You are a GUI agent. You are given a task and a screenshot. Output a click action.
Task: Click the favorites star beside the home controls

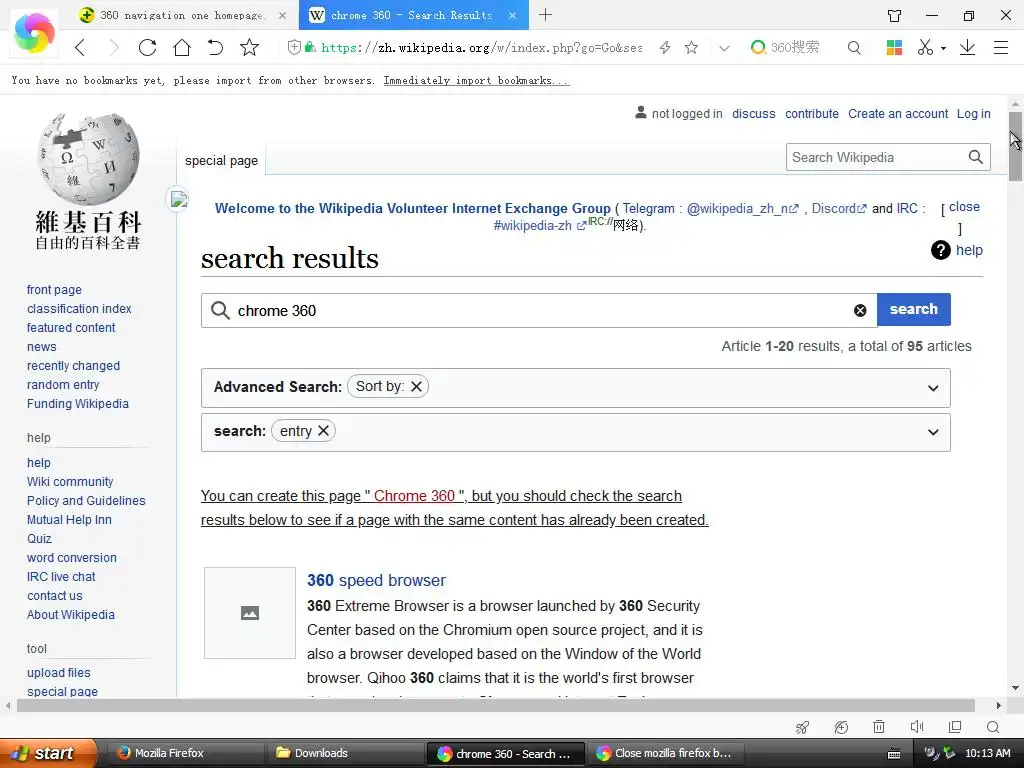249,47
